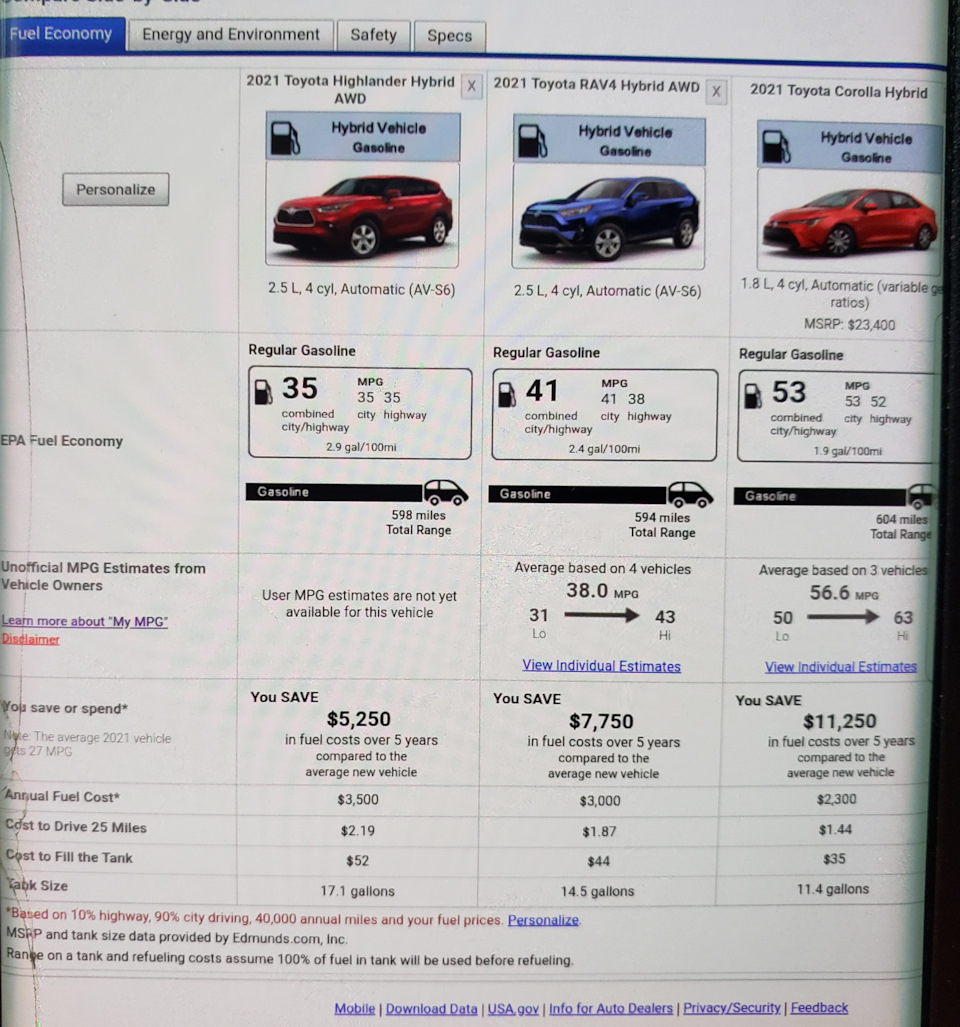Open the Mobile footer link
Viewport: 960px width, 1027px height.
(x=355, y=1009)
